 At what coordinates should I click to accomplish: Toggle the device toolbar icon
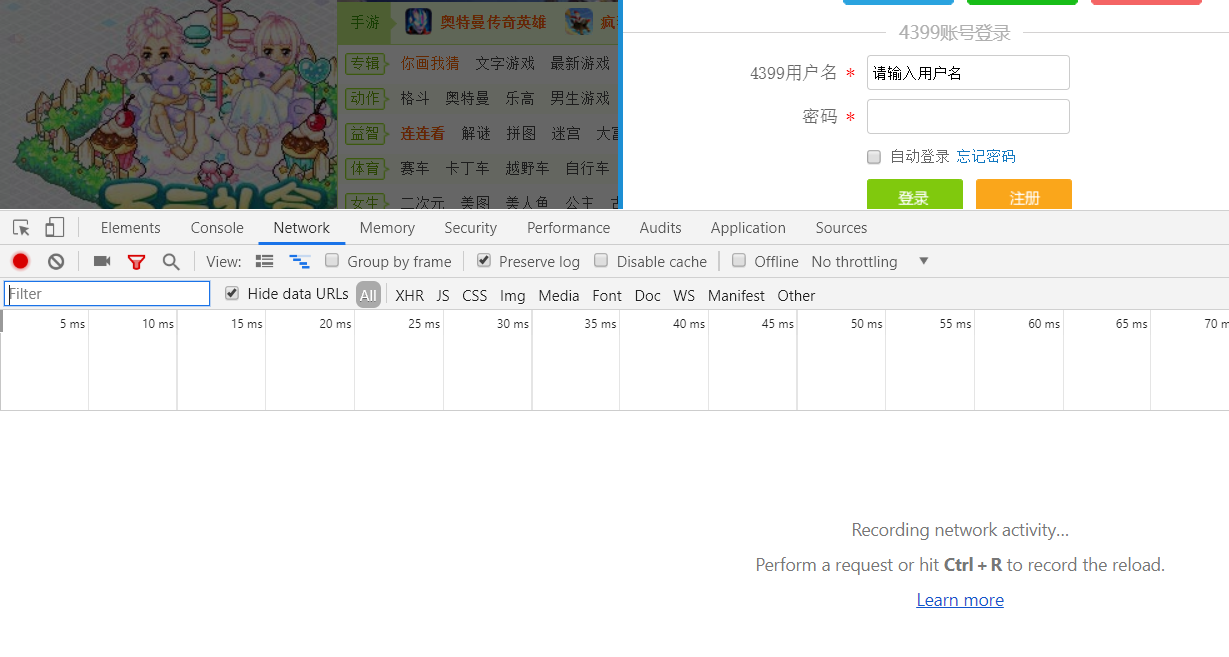[x=55, y=228]
